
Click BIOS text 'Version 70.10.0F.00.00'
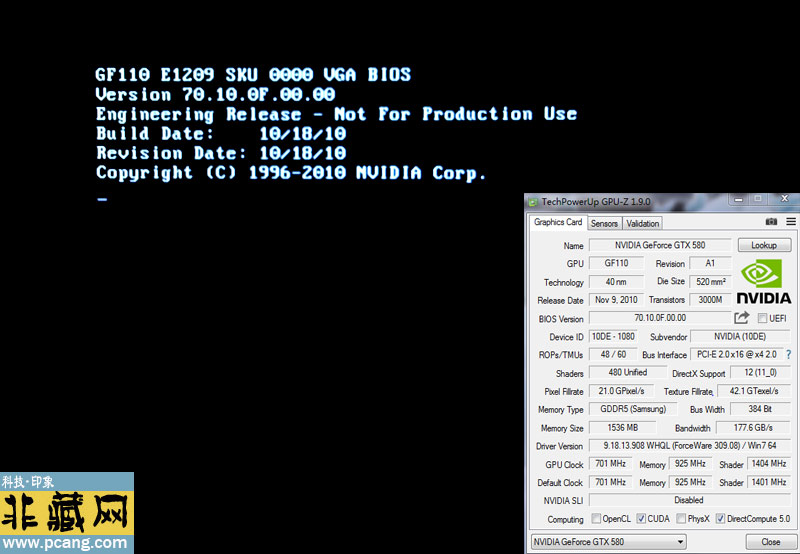click(x=215, y=94)
